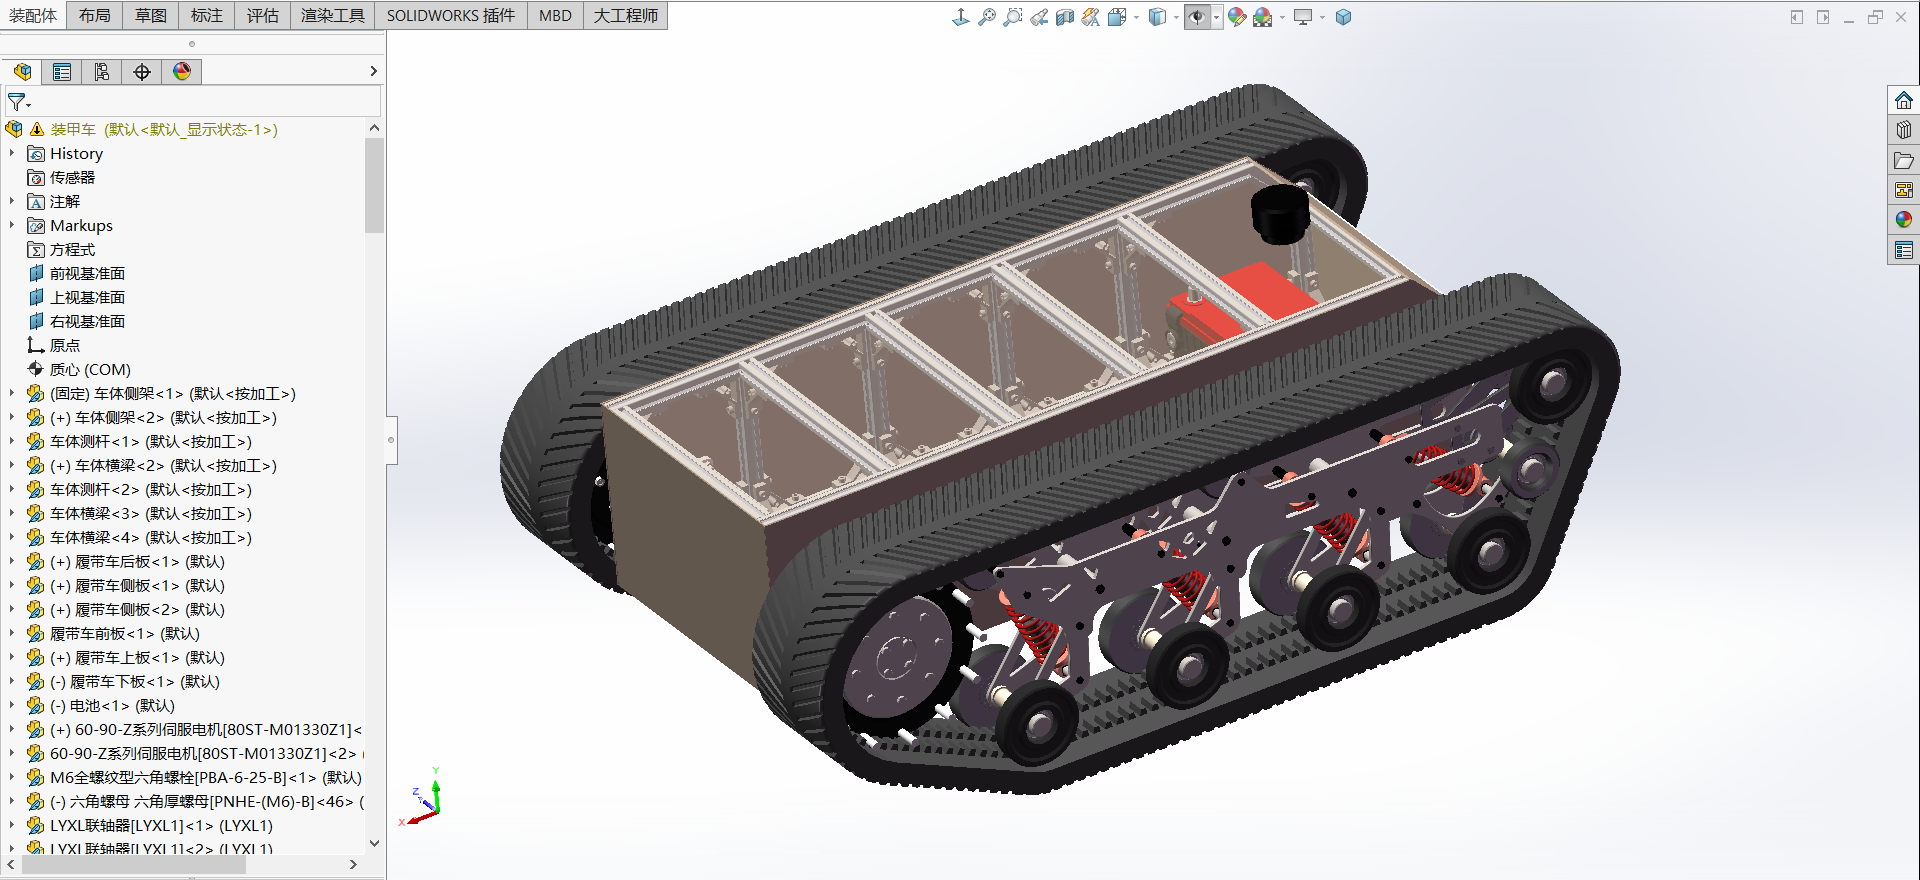
Task: Click the view orientation triad icon
Action: [x=961, y=17]
